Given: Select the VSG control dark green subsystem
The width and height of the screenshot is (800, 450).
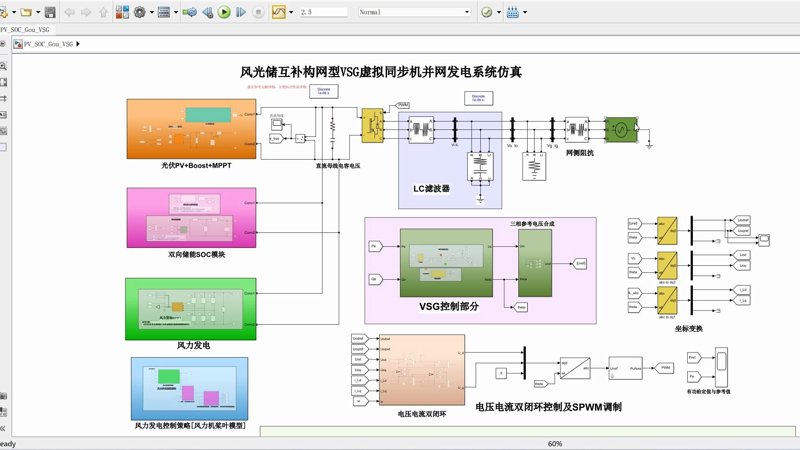Looking at the screenshot, I should pos(446,263).
